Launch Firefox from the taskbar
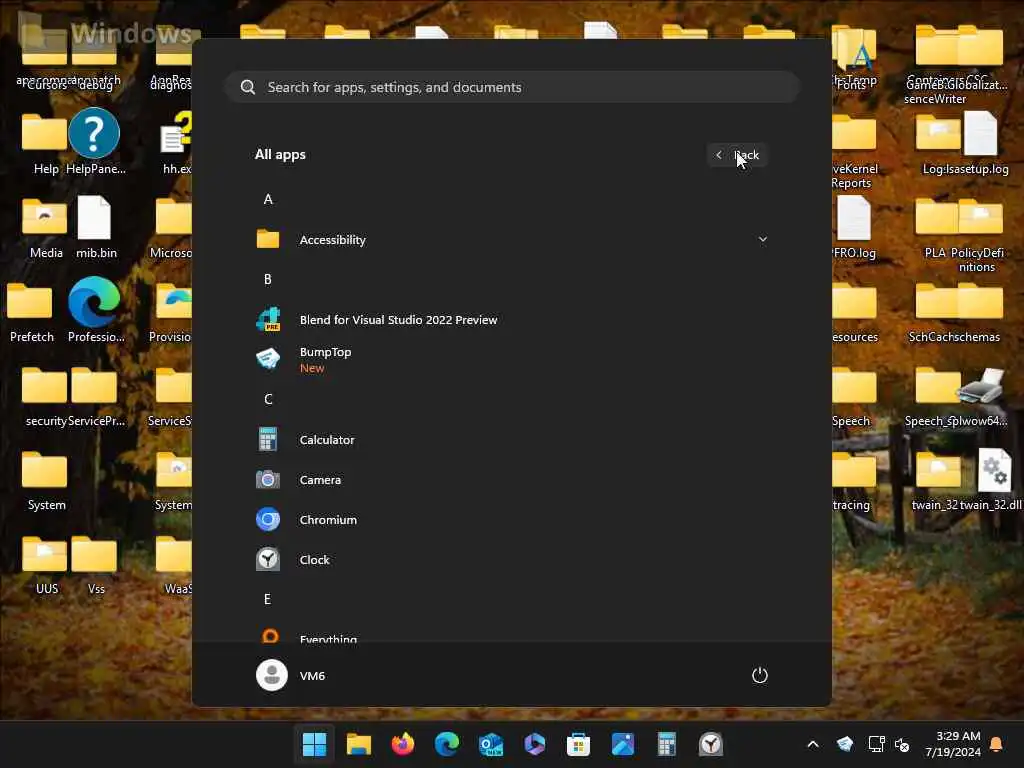 [403, 744]
